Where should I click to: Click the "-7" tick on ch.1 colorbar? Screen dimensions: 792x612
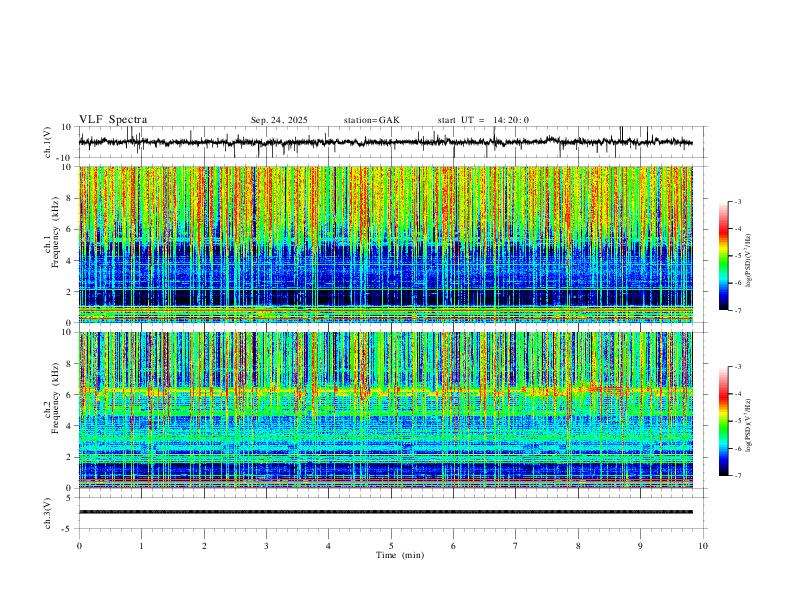pos(737,311)
